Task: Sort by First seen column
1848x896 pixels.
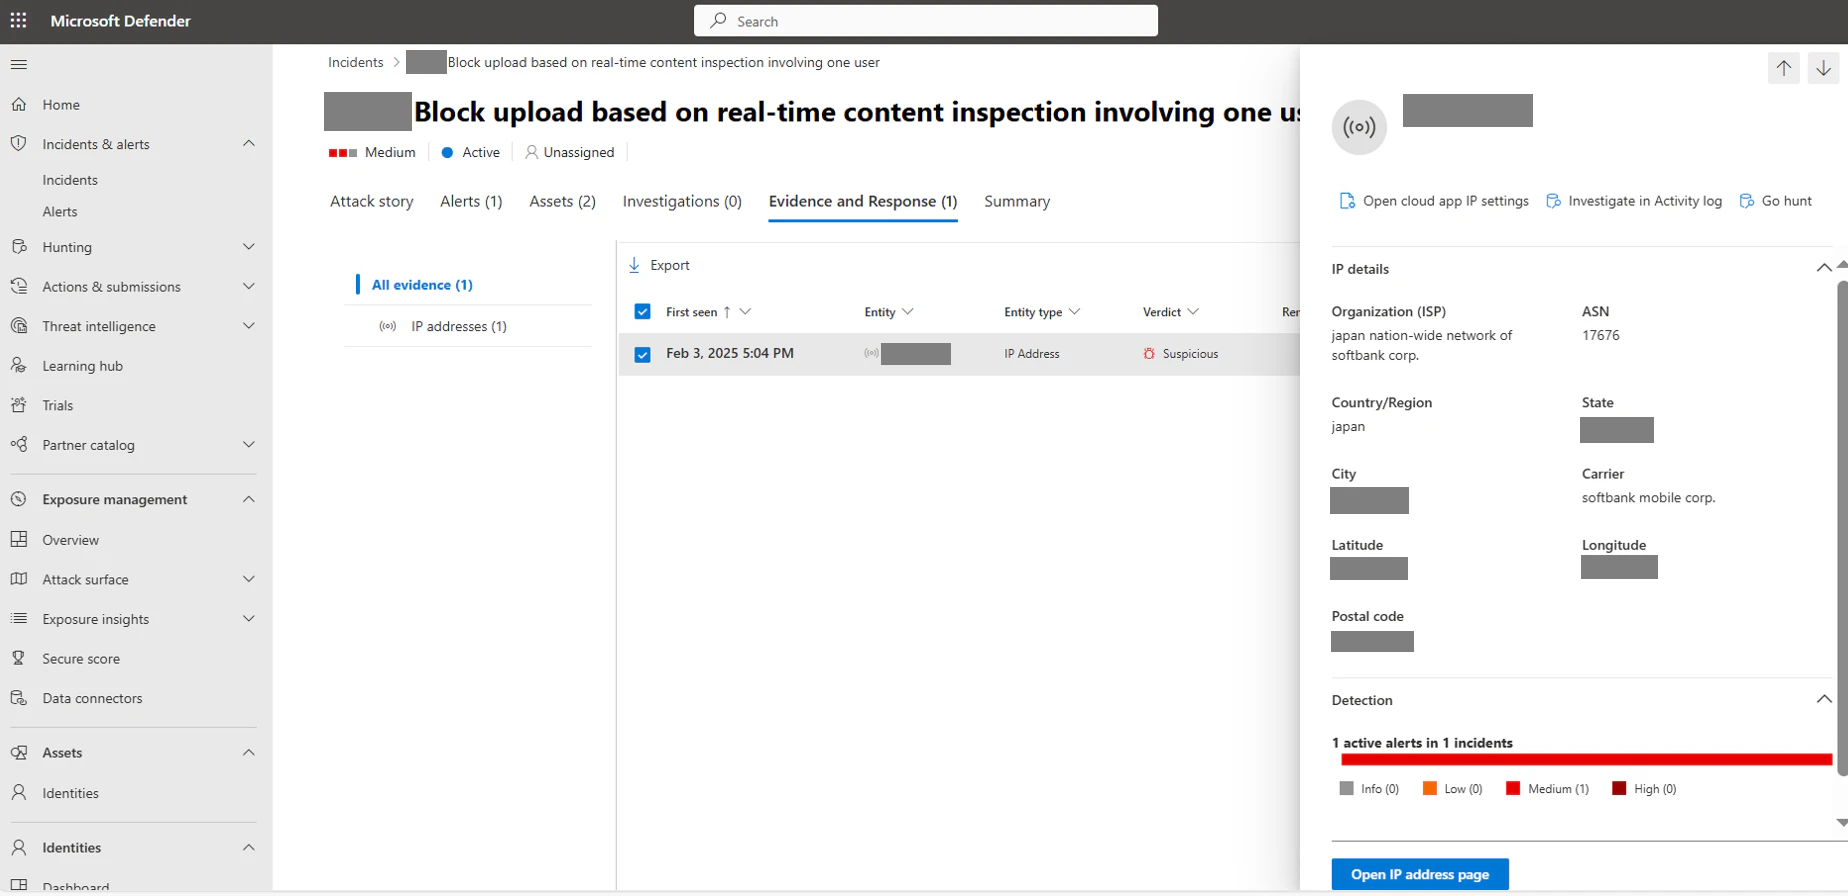Action: click(x=692, y=312)
